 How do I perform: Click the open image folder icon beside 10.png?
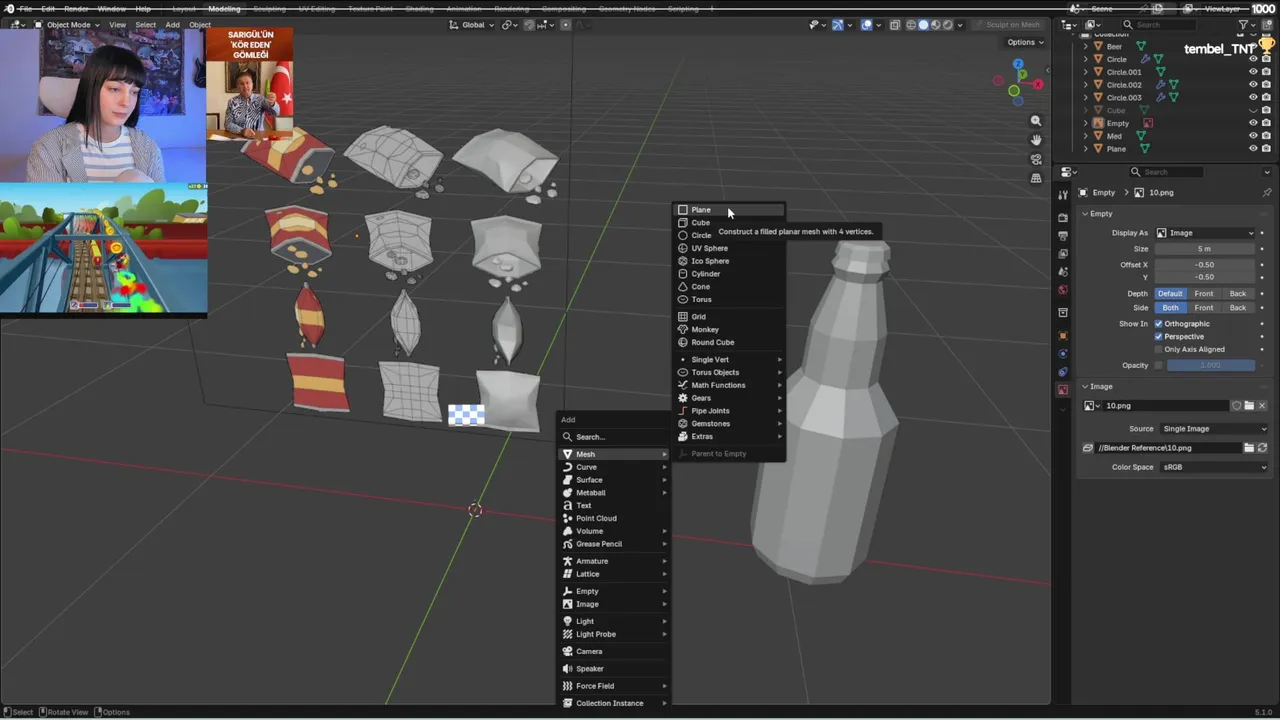click(1249, 406)
